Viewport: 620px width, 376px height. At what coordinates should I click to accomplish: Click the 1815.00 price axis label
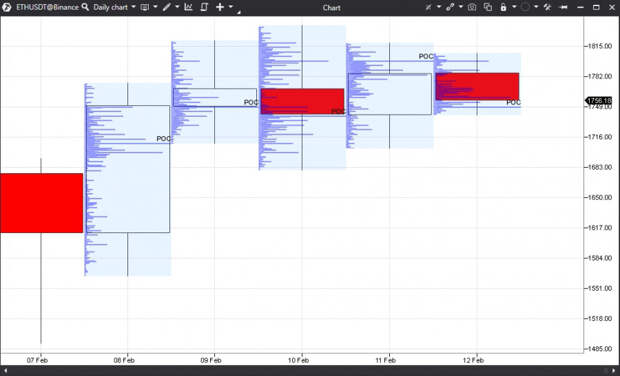[x=599, y=46]
